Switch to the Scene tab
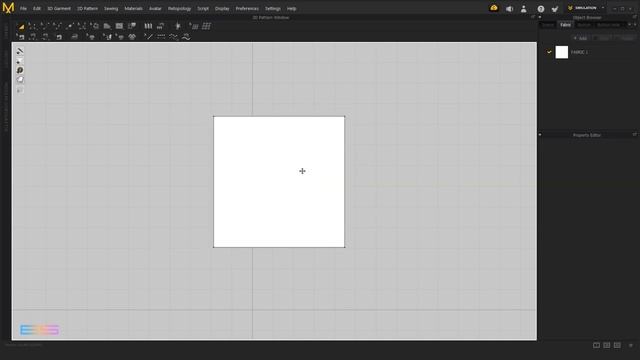This screenshot has width=640, height=360. (x=548, y=25)
